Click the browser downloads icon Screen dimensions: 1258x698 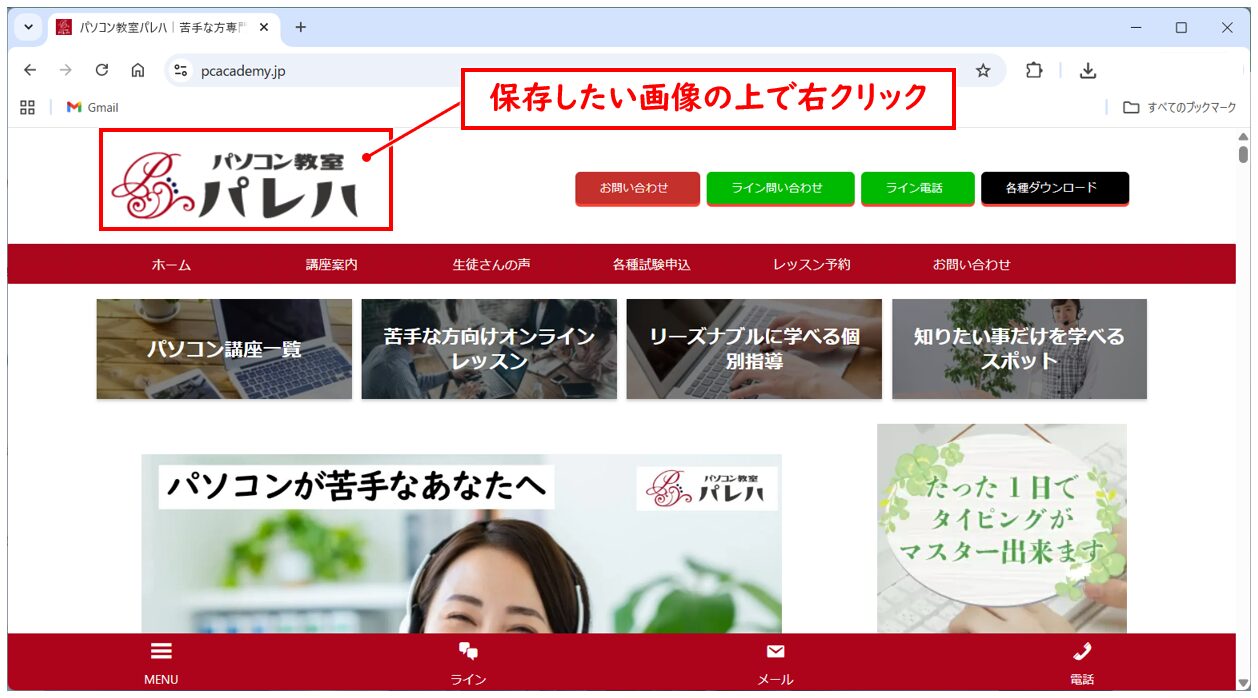(1088, 70)
